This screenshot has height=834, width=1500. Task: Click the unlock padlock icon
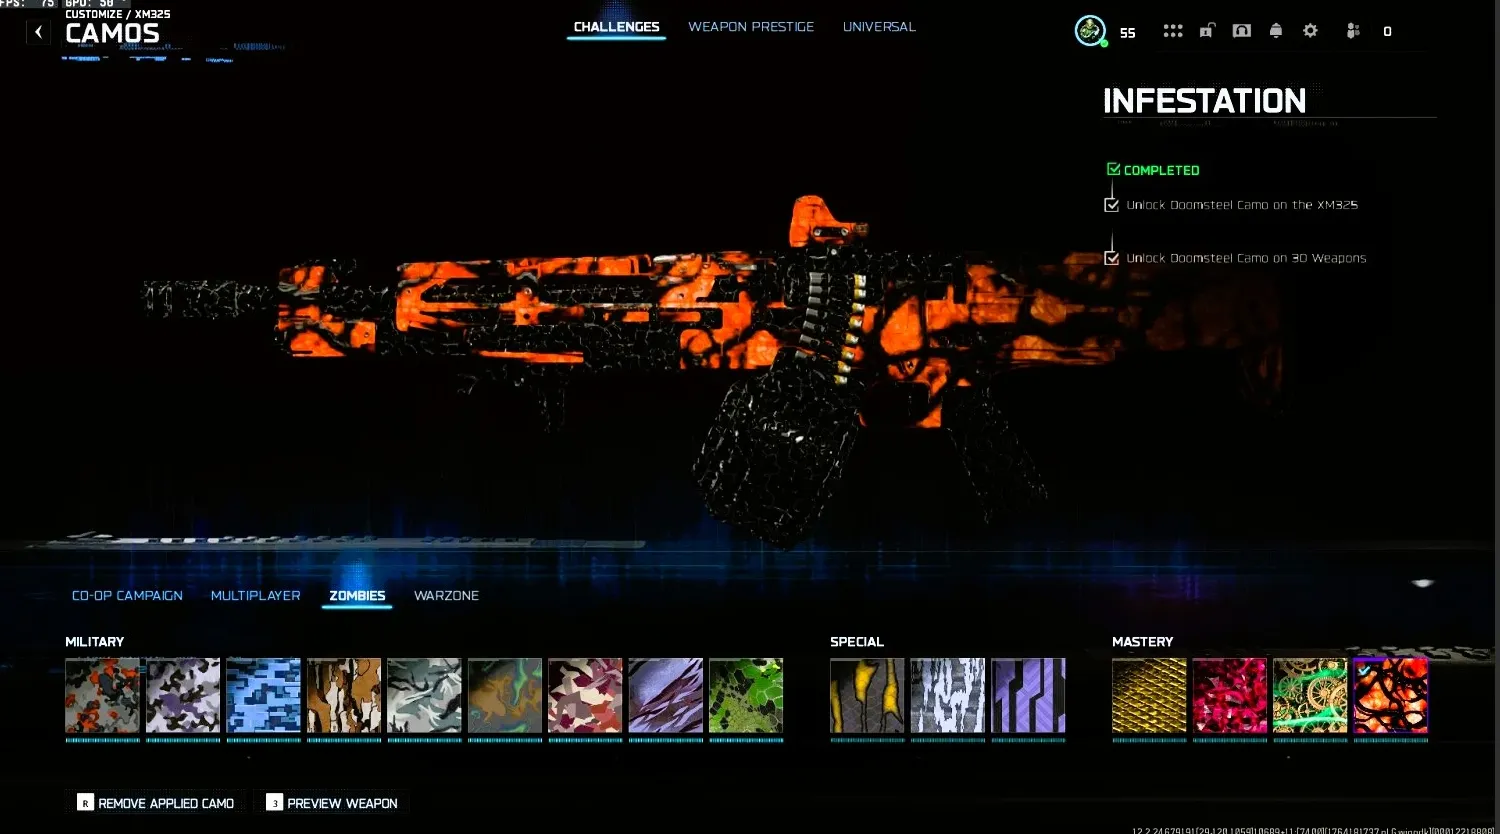tap(1207, 30)
